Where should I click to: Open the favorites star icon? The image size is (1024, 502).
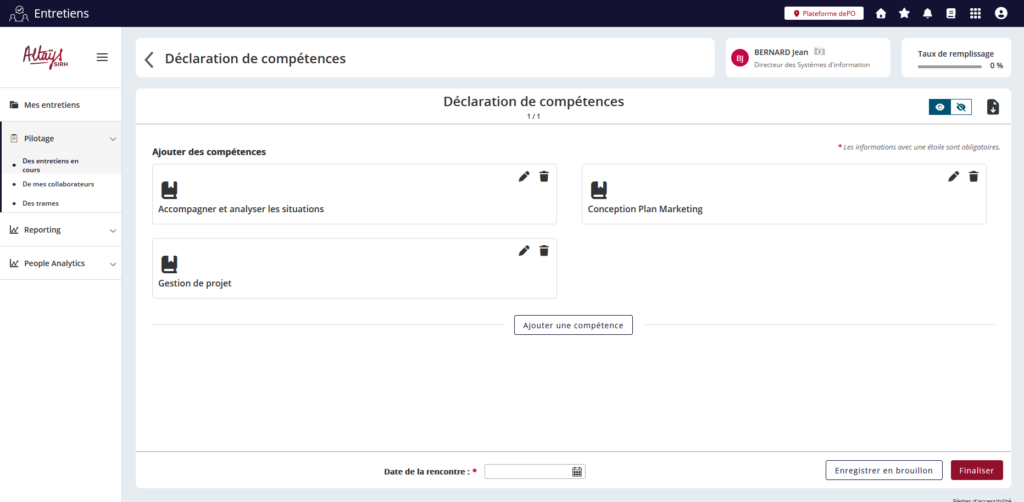904,13
